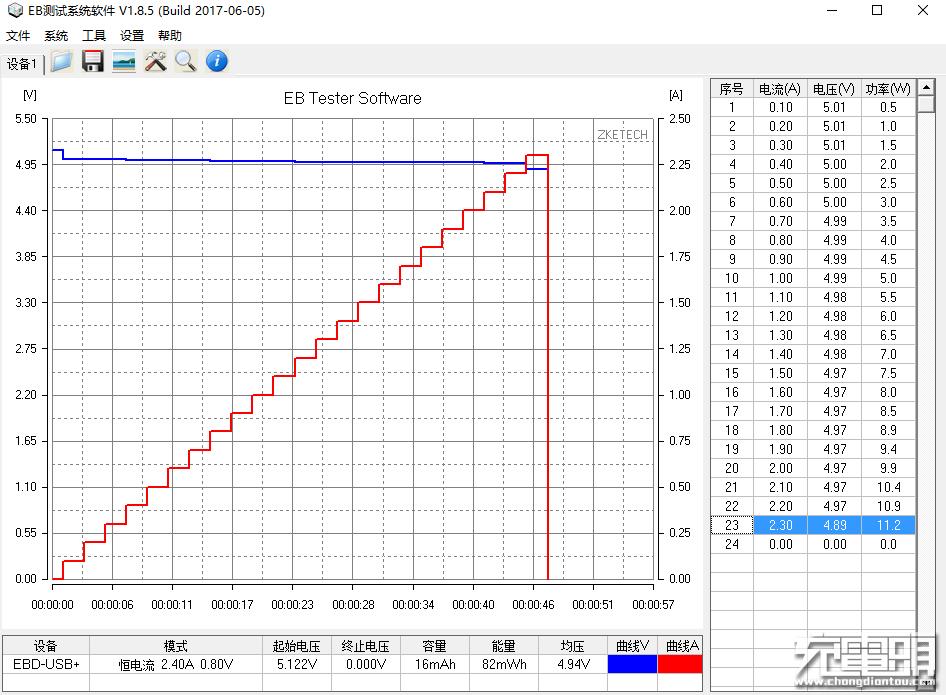Click the scroll up arrow in data table
Image resolution: width=946 pixels, height=695 pixels.
click(923, 88)
